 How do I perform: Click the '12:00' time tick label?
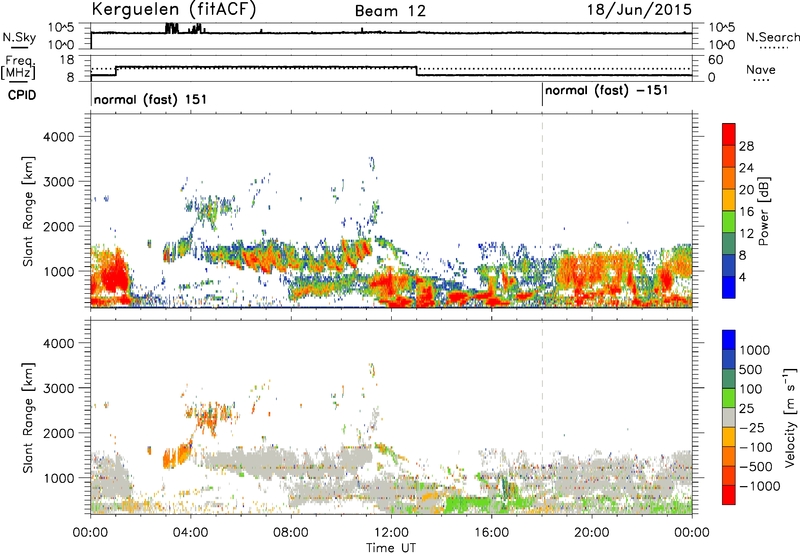coord(391,533)
